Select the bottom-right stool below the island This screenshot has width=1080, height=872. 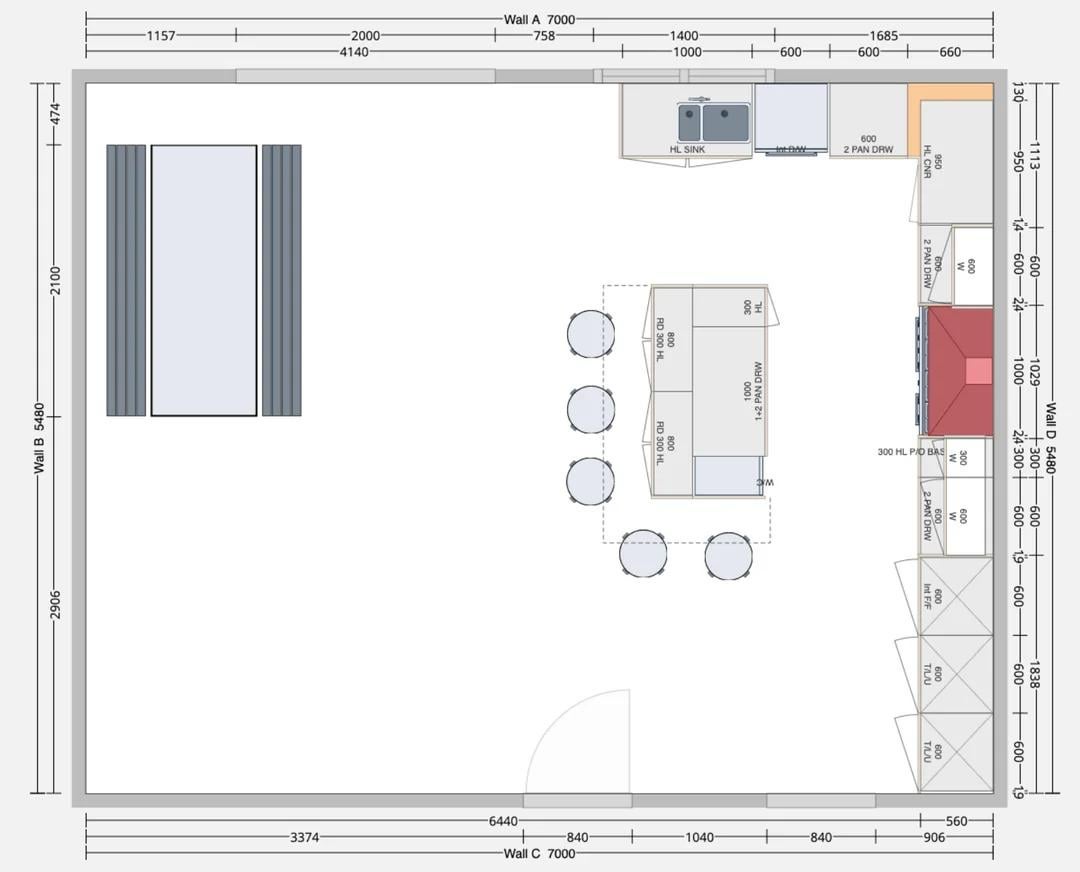tap(728, 557)
